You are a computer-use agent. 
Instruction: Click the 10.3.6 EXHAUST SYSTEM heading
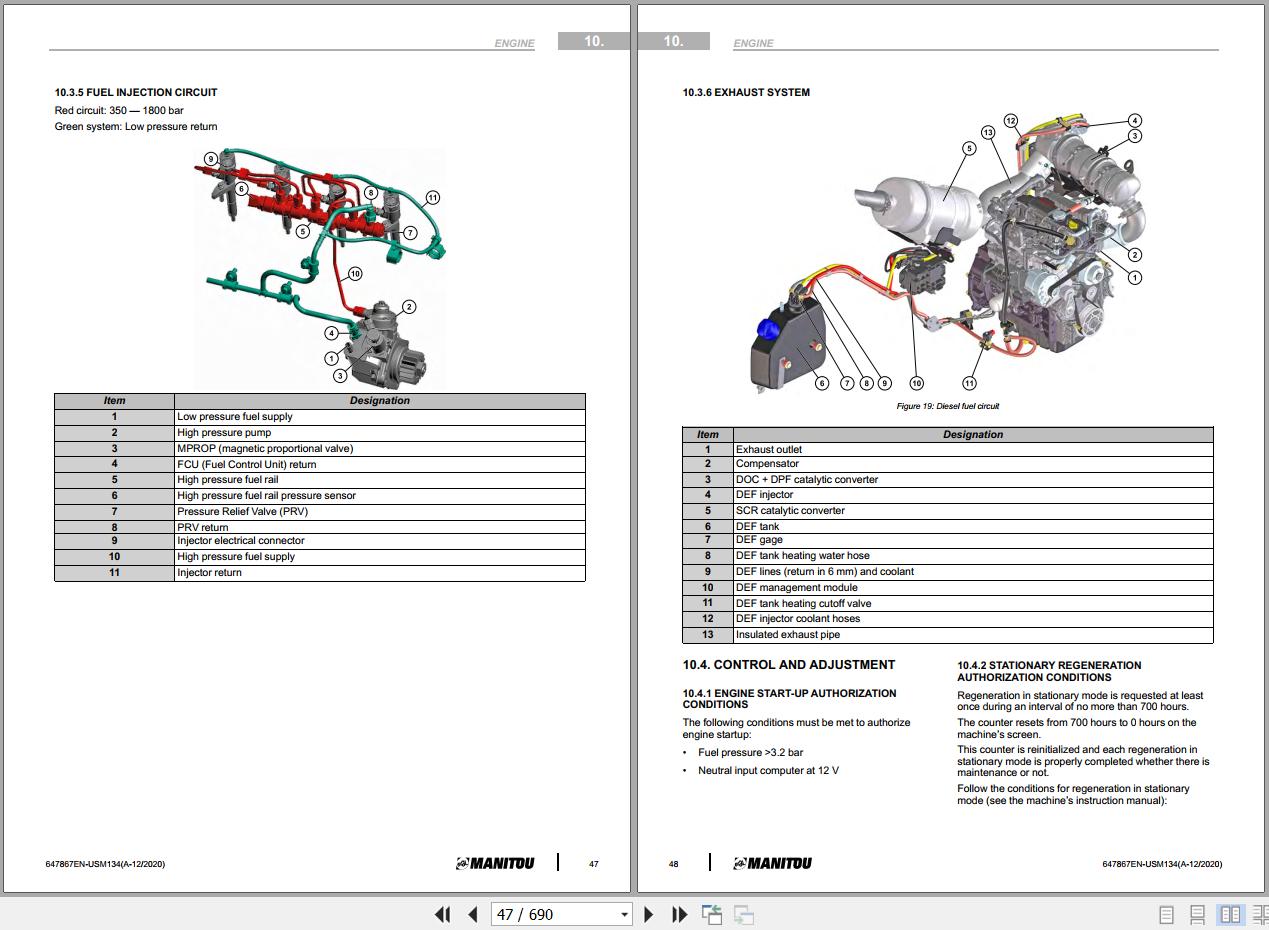(x=746, y=92)
